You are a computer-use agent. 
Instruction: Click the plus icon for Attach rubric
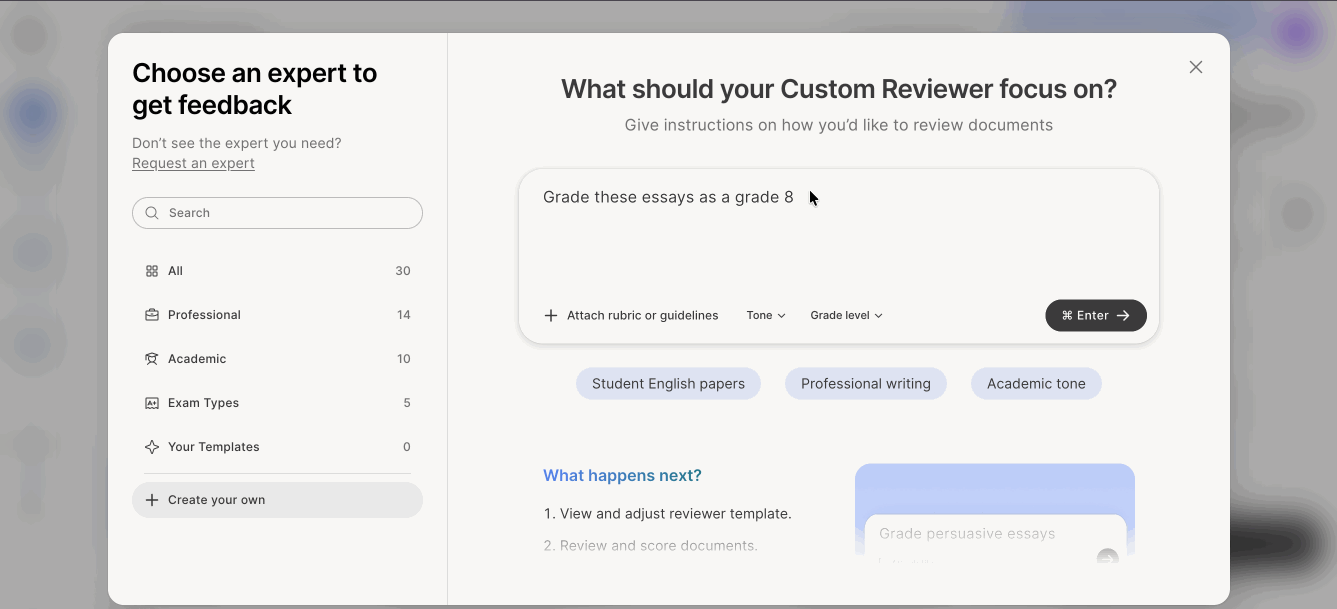pyautogui.click(x=551, y=315)
